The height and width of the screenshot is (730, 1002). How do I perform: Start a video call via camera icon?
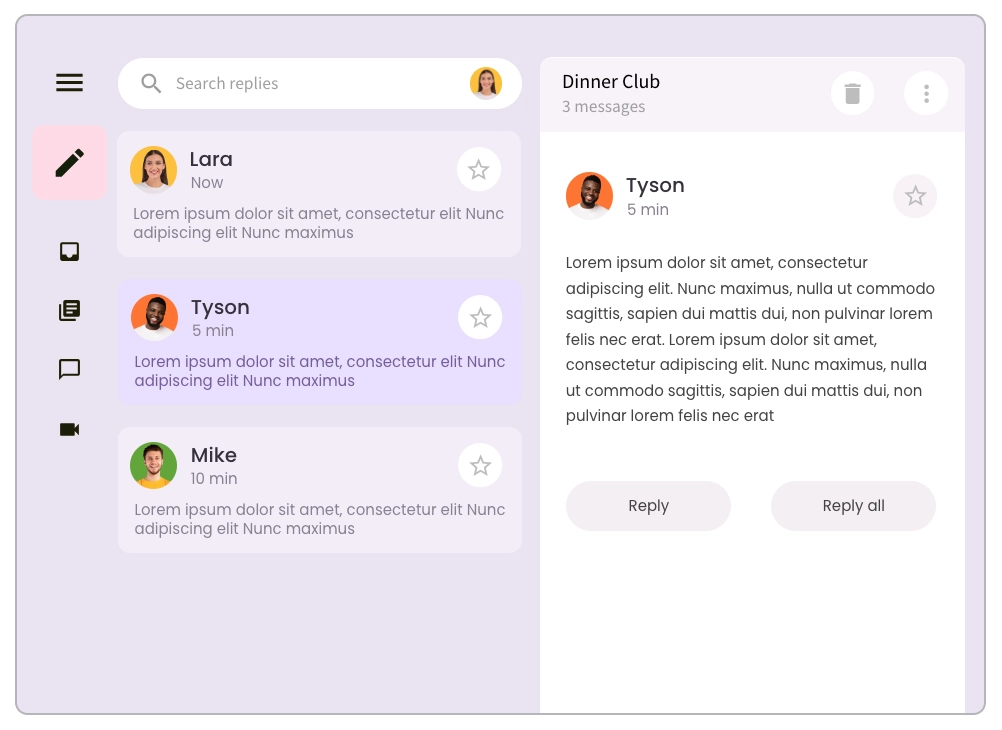[69, 429]
